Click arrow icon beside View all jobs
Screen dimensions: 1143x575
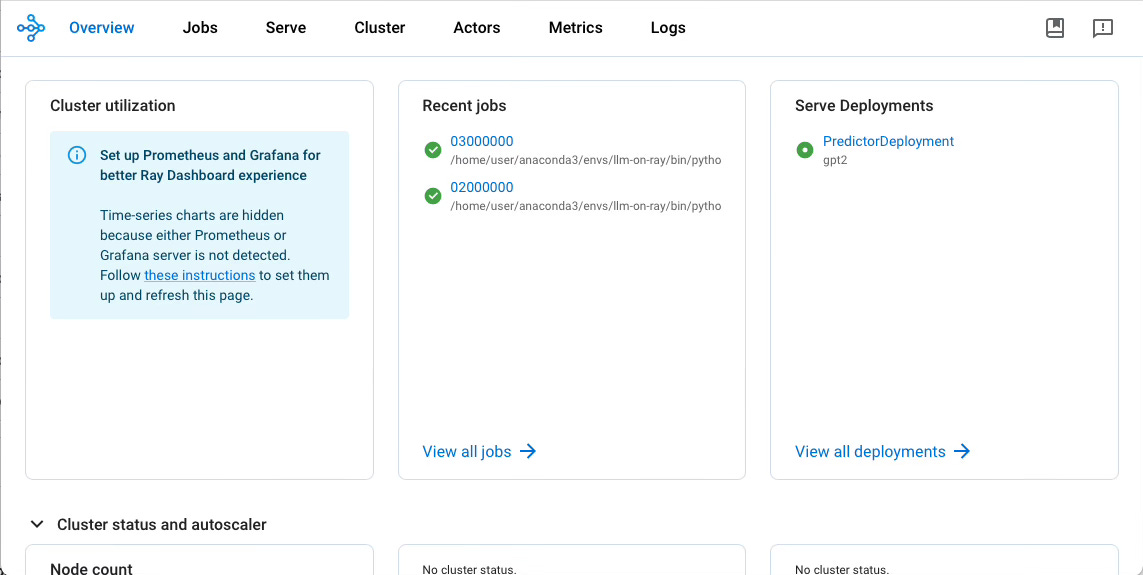[528, 451]
